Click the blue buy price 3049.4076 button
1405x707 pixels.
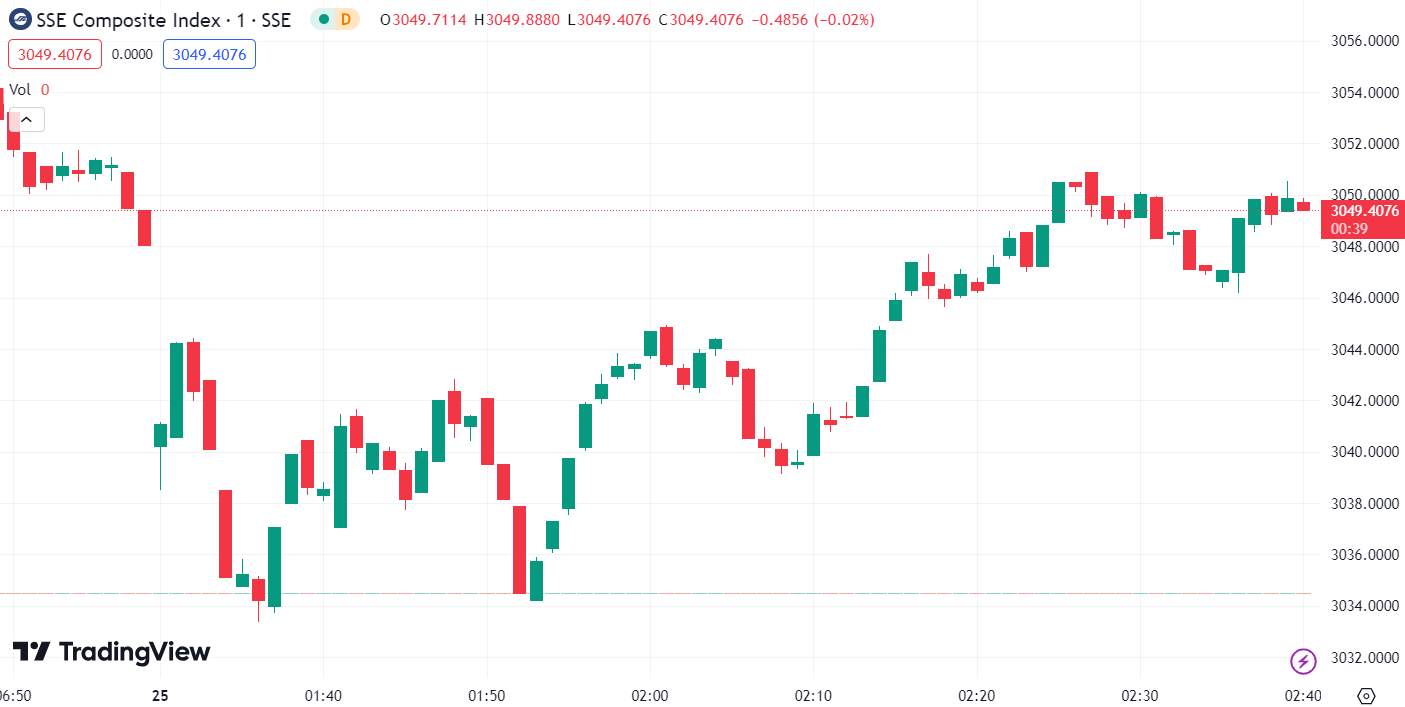209,54
